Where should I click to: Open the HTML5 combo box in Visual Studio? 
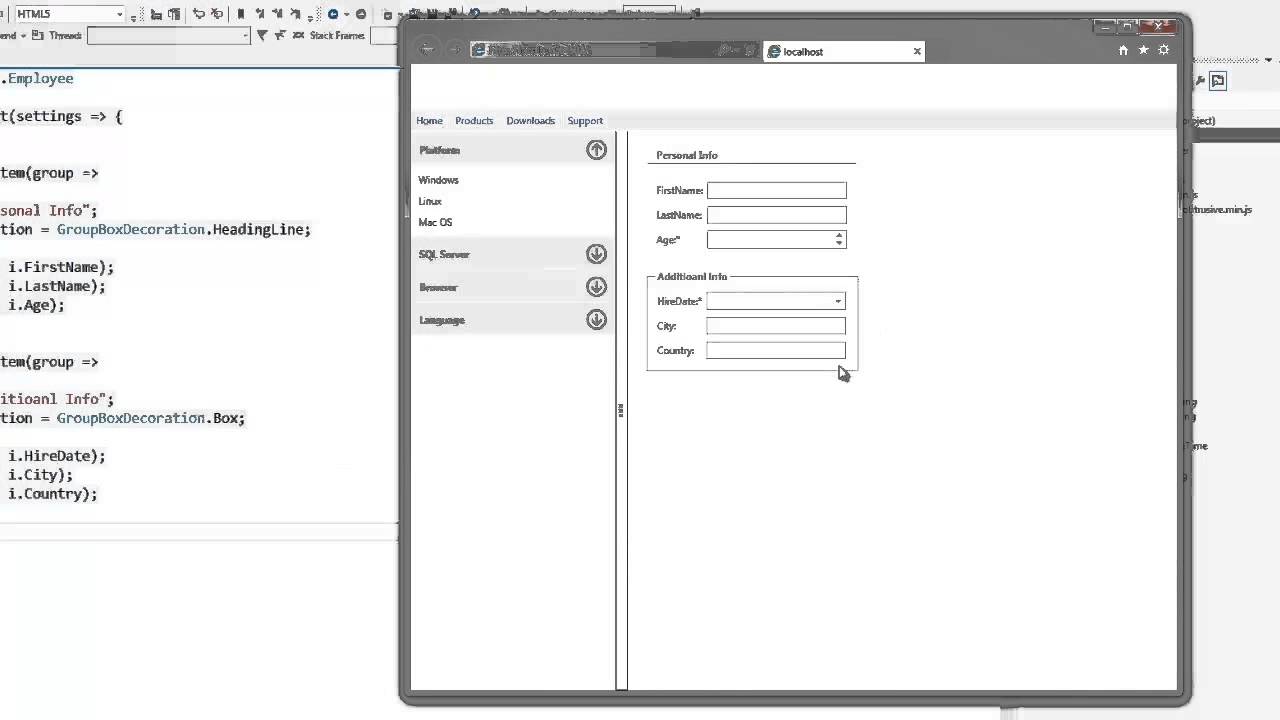point(70,14)
